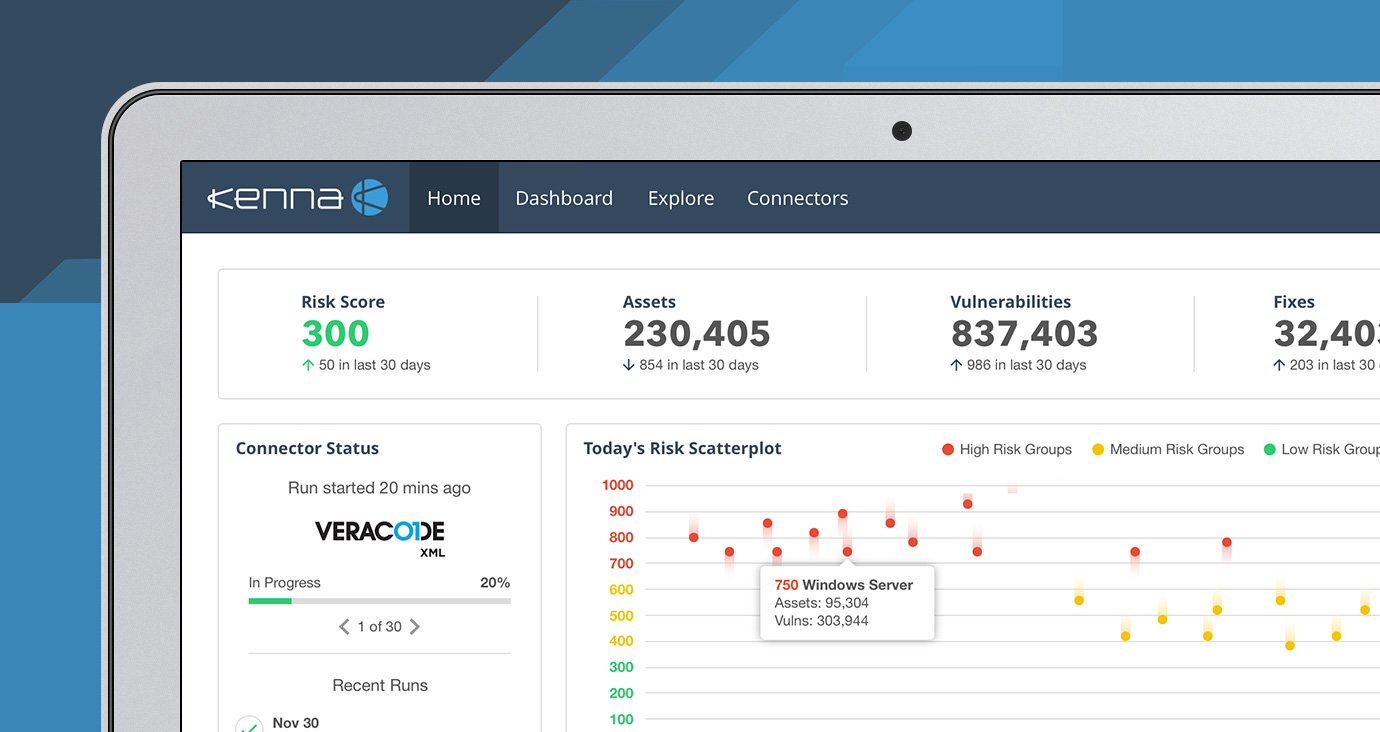Screen dimensions: 1380x732
Task: Go to the Connectors tab
Action: click(798, 198)
